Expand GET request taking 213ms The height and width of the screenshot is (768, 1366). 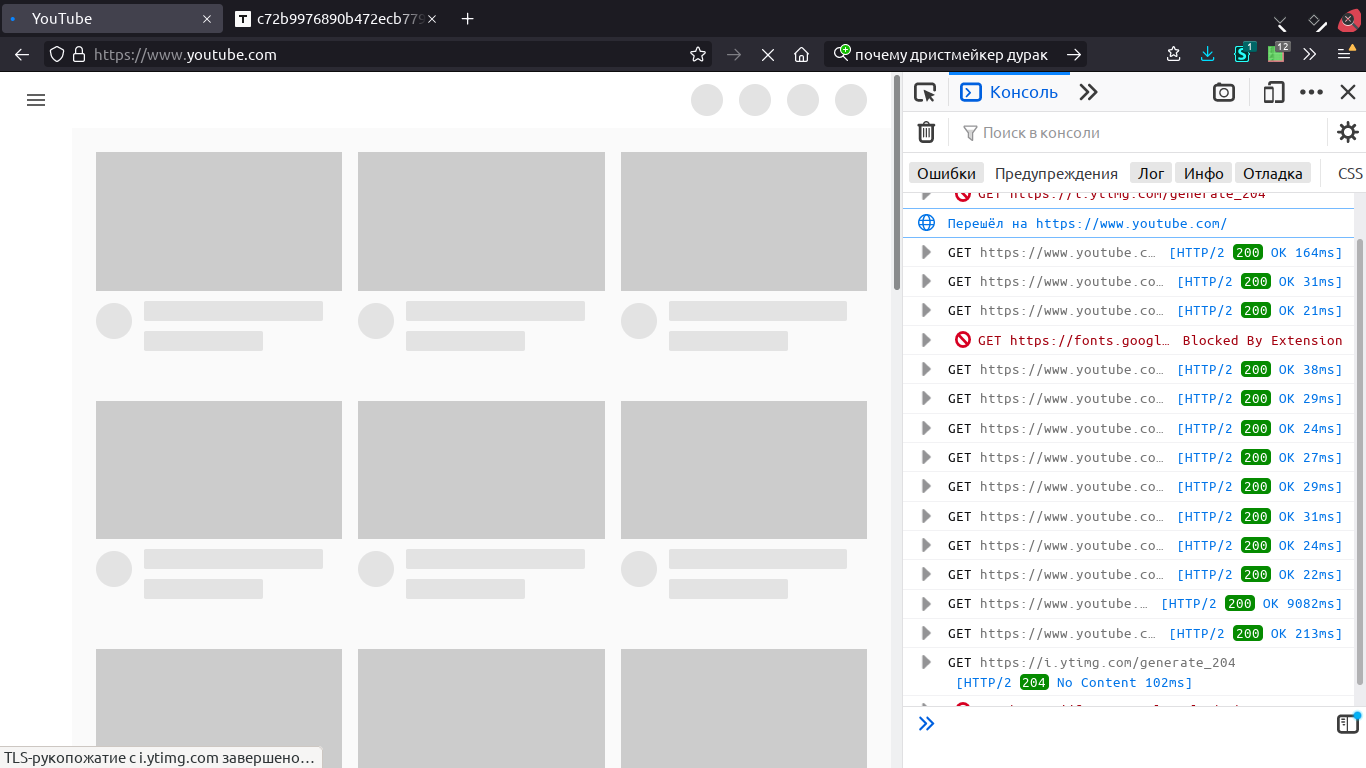(926, 633)
